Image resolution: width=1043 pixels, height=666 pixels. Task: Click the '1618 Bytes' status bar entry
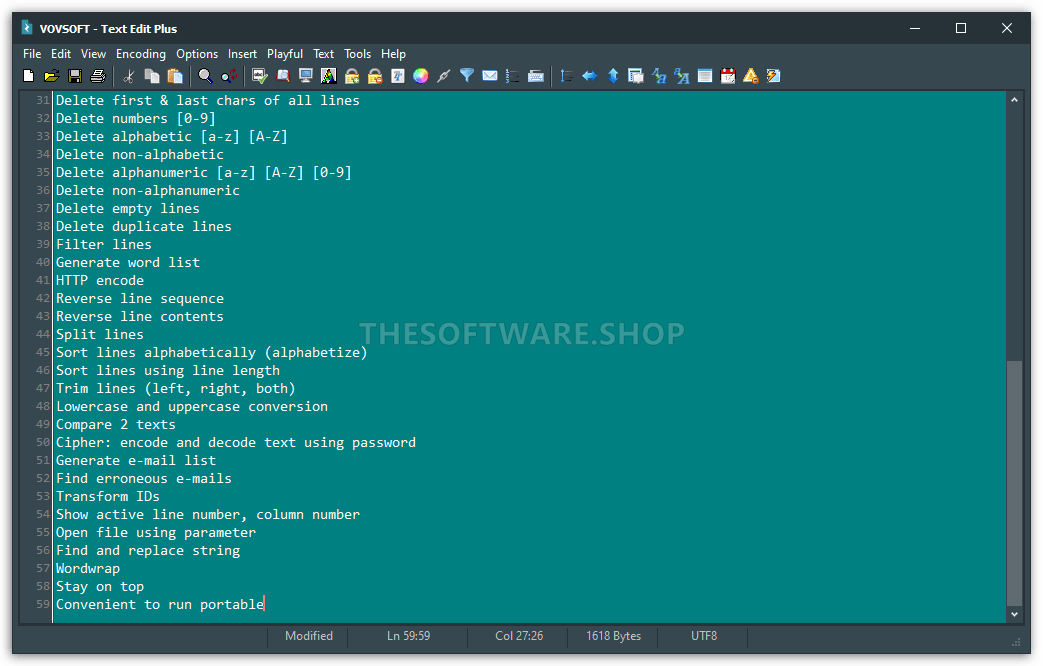tap(613, 636)
